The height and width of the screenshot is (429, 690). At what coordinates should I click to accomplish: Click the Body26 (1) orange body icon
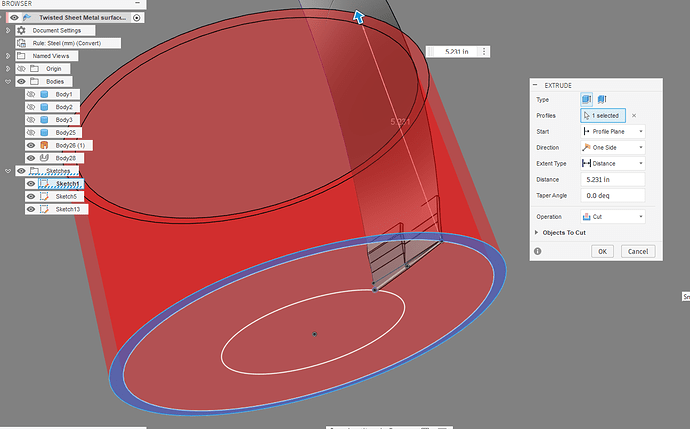45,145
